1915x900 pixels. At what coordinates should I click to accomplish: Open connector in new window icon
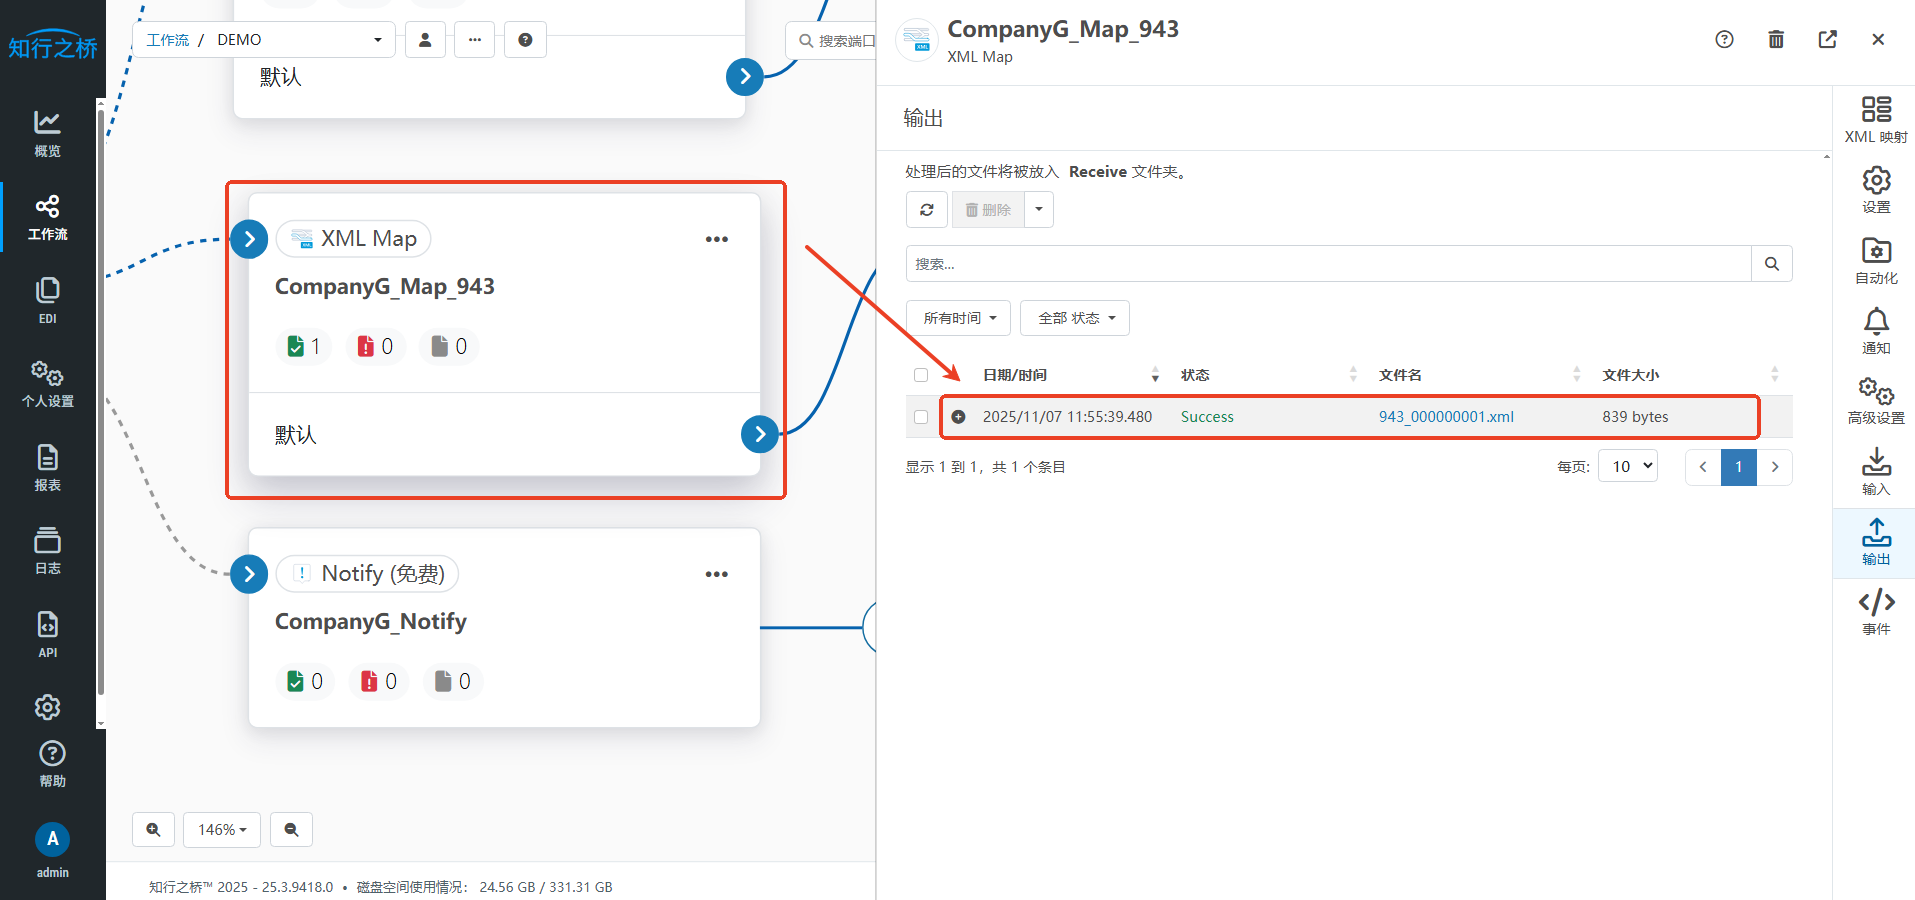tap(1827, 39)
